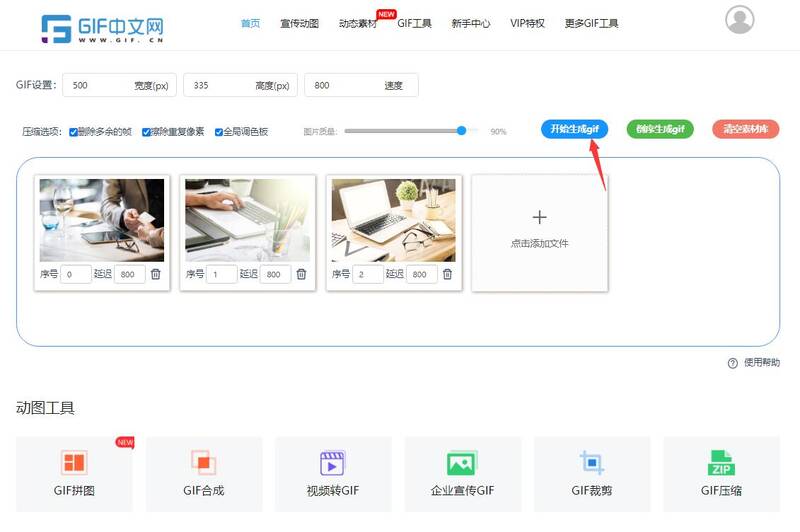Click the 90% quality value
The height and width of the screenshot is (532, 800).
click(x=498, y=132)
